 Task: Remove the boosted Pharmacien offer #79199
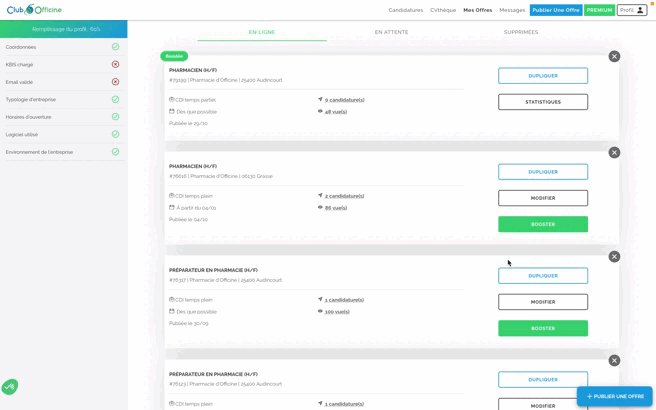point(614,56)
